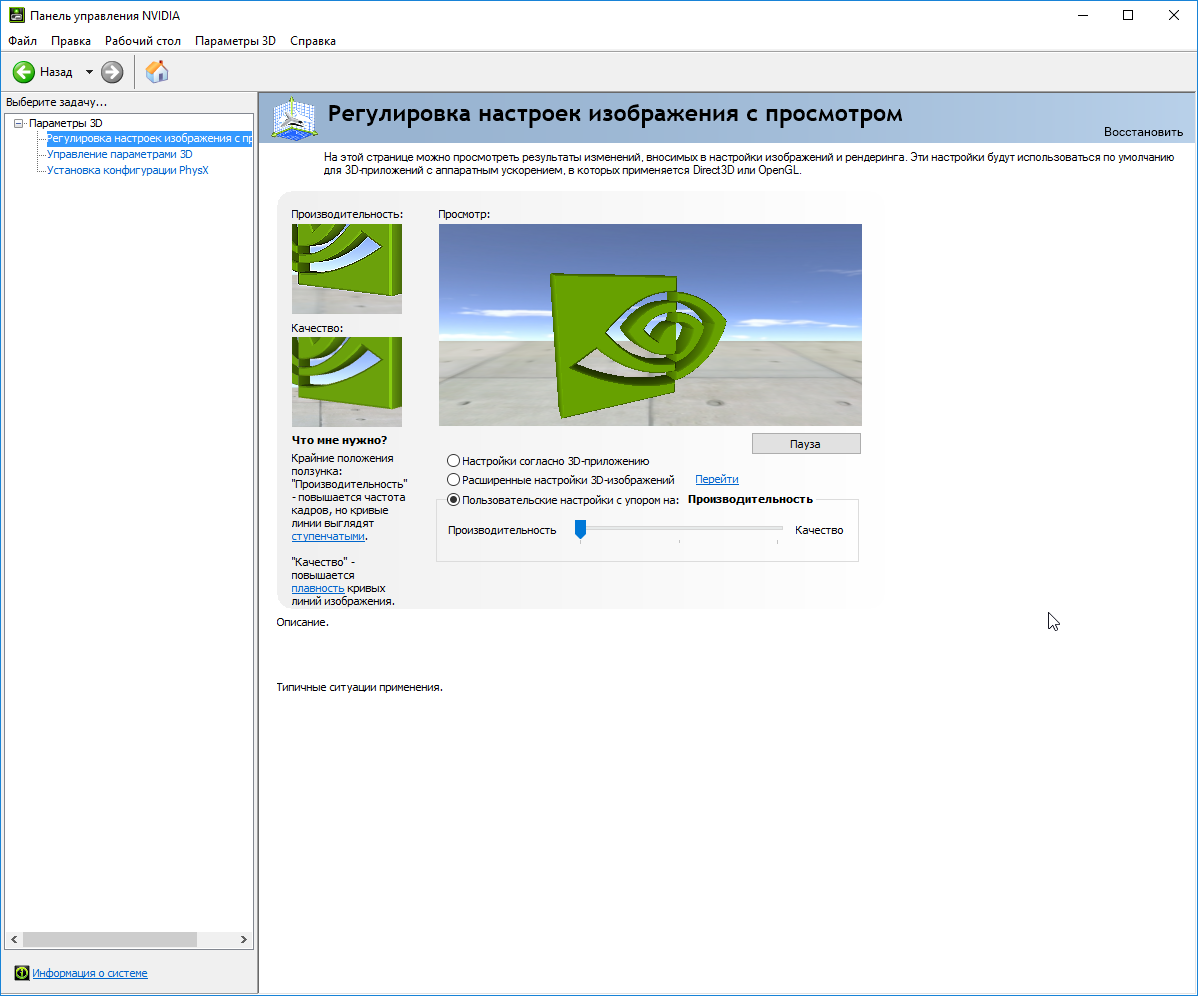Click the Описание. label
Image resolution: width=1198 pixels, height=996 pixels.
(303, 622)
